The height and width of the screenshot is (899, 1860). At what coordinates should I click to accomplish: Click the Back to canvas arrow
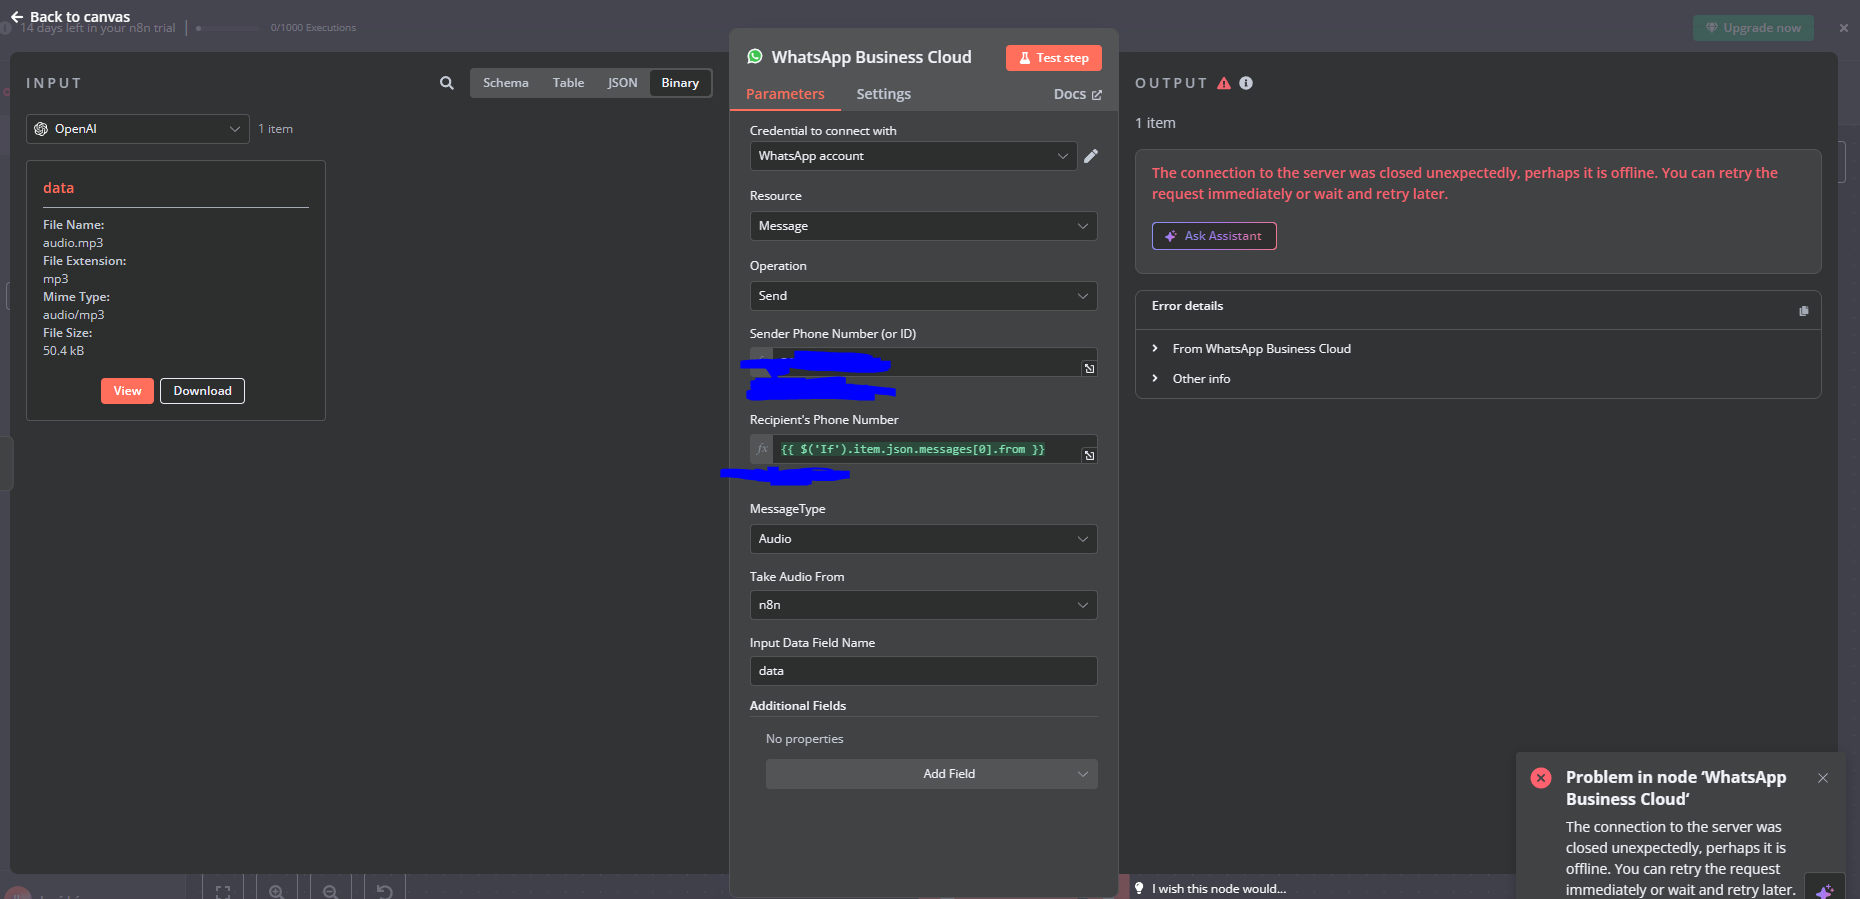(17, 17)
